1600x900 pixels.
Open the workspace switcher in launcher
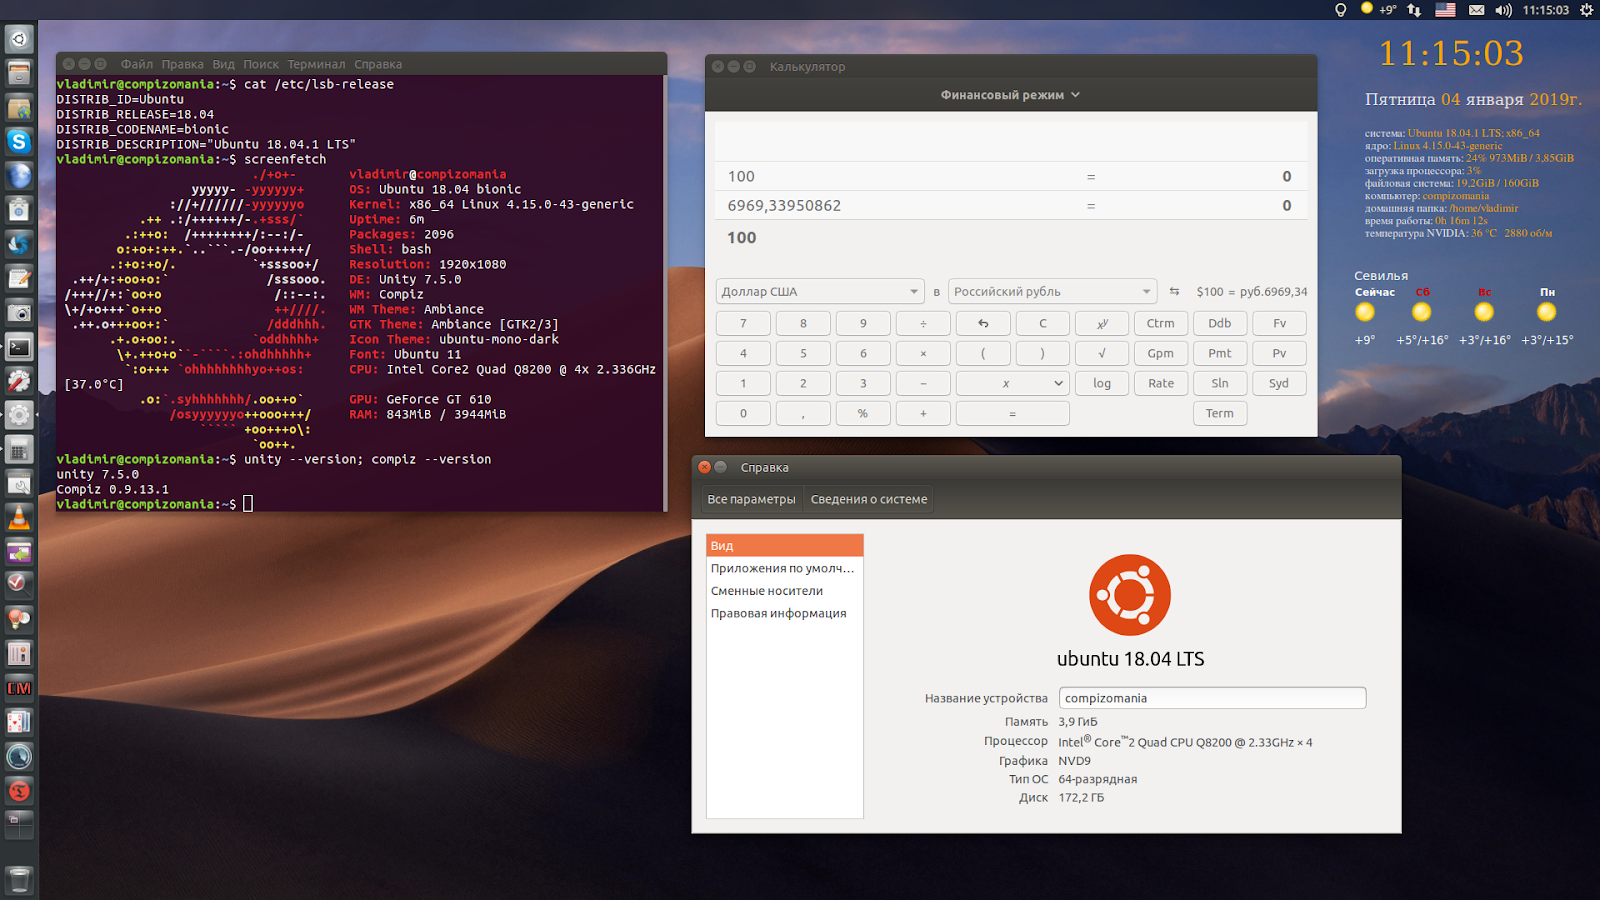pyautogui.click(x=19, y=825)
